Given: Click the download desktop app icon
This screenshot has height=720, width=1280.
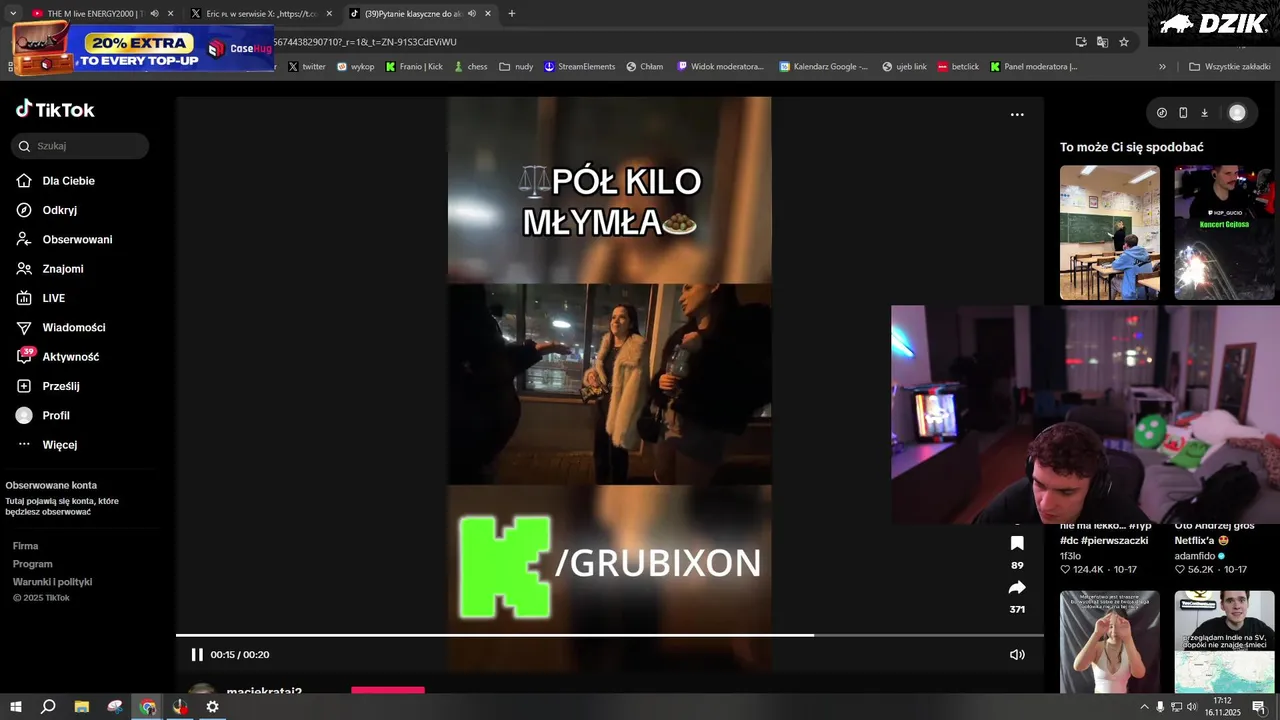Looking at the screenshot, I should 1204,113.
